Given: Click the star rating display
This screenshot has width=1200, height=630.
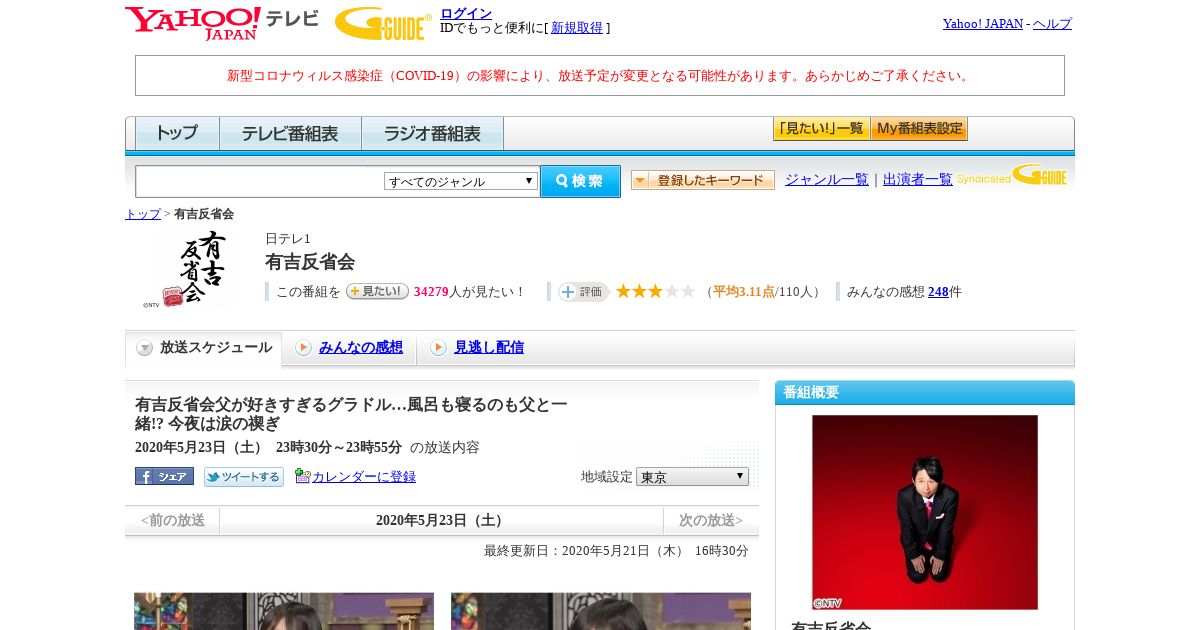Looking at the screenshot, I should [x=655, y=291].
